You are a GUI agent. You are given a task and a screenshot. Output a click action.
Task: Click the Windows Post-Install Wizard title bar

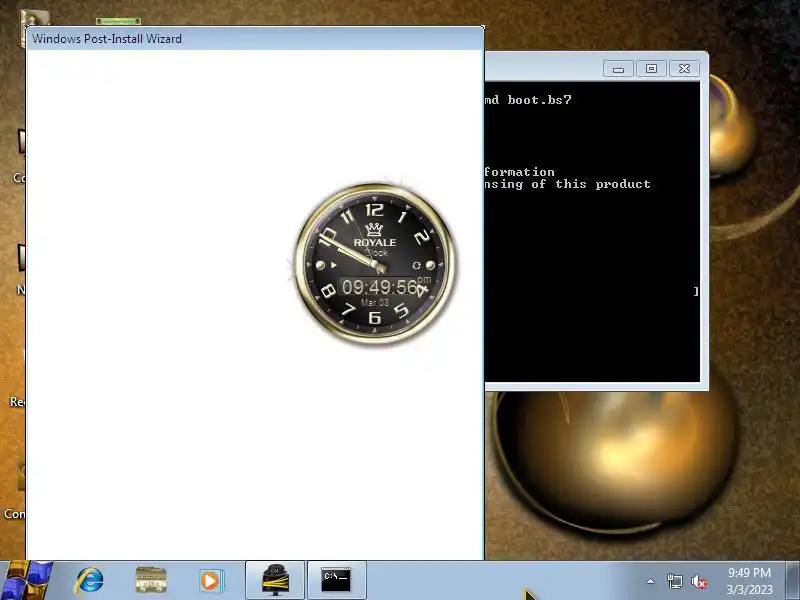pos(255,39)
